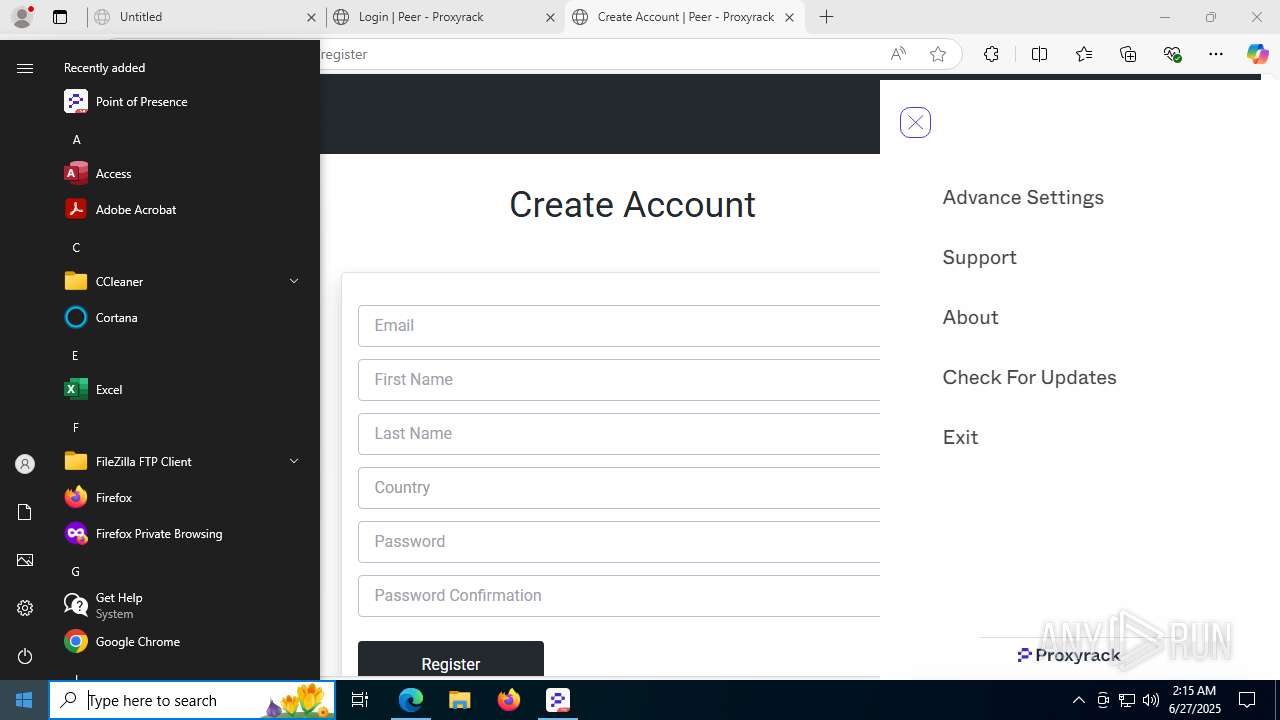Open Settings gear in Start sidebar
The width and height of the screenshot is (1280, 720).
pos(25,608)
